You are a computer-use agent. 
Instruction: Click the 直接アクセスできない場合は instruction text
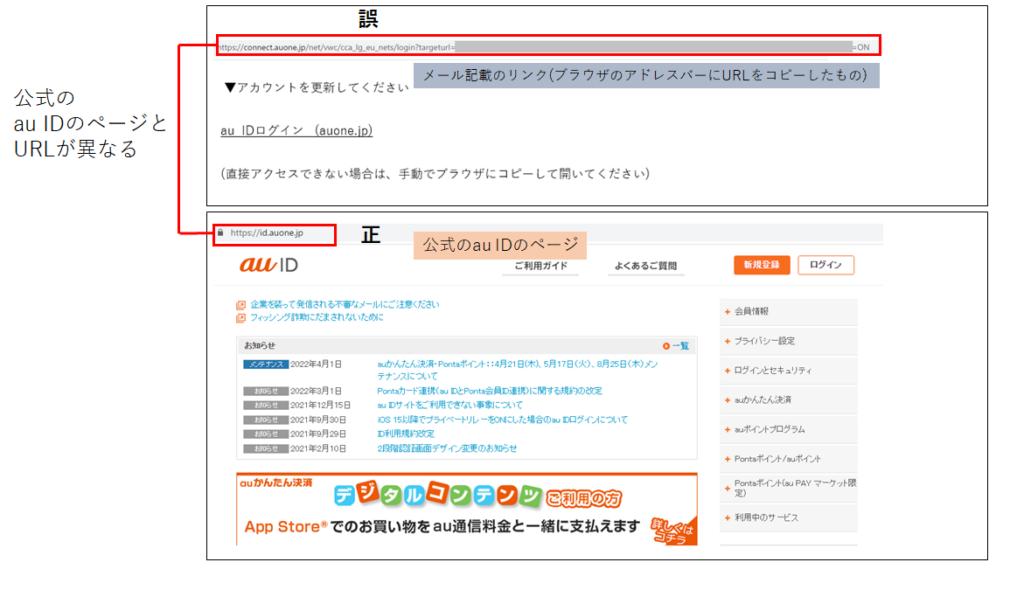pos(435,174)
